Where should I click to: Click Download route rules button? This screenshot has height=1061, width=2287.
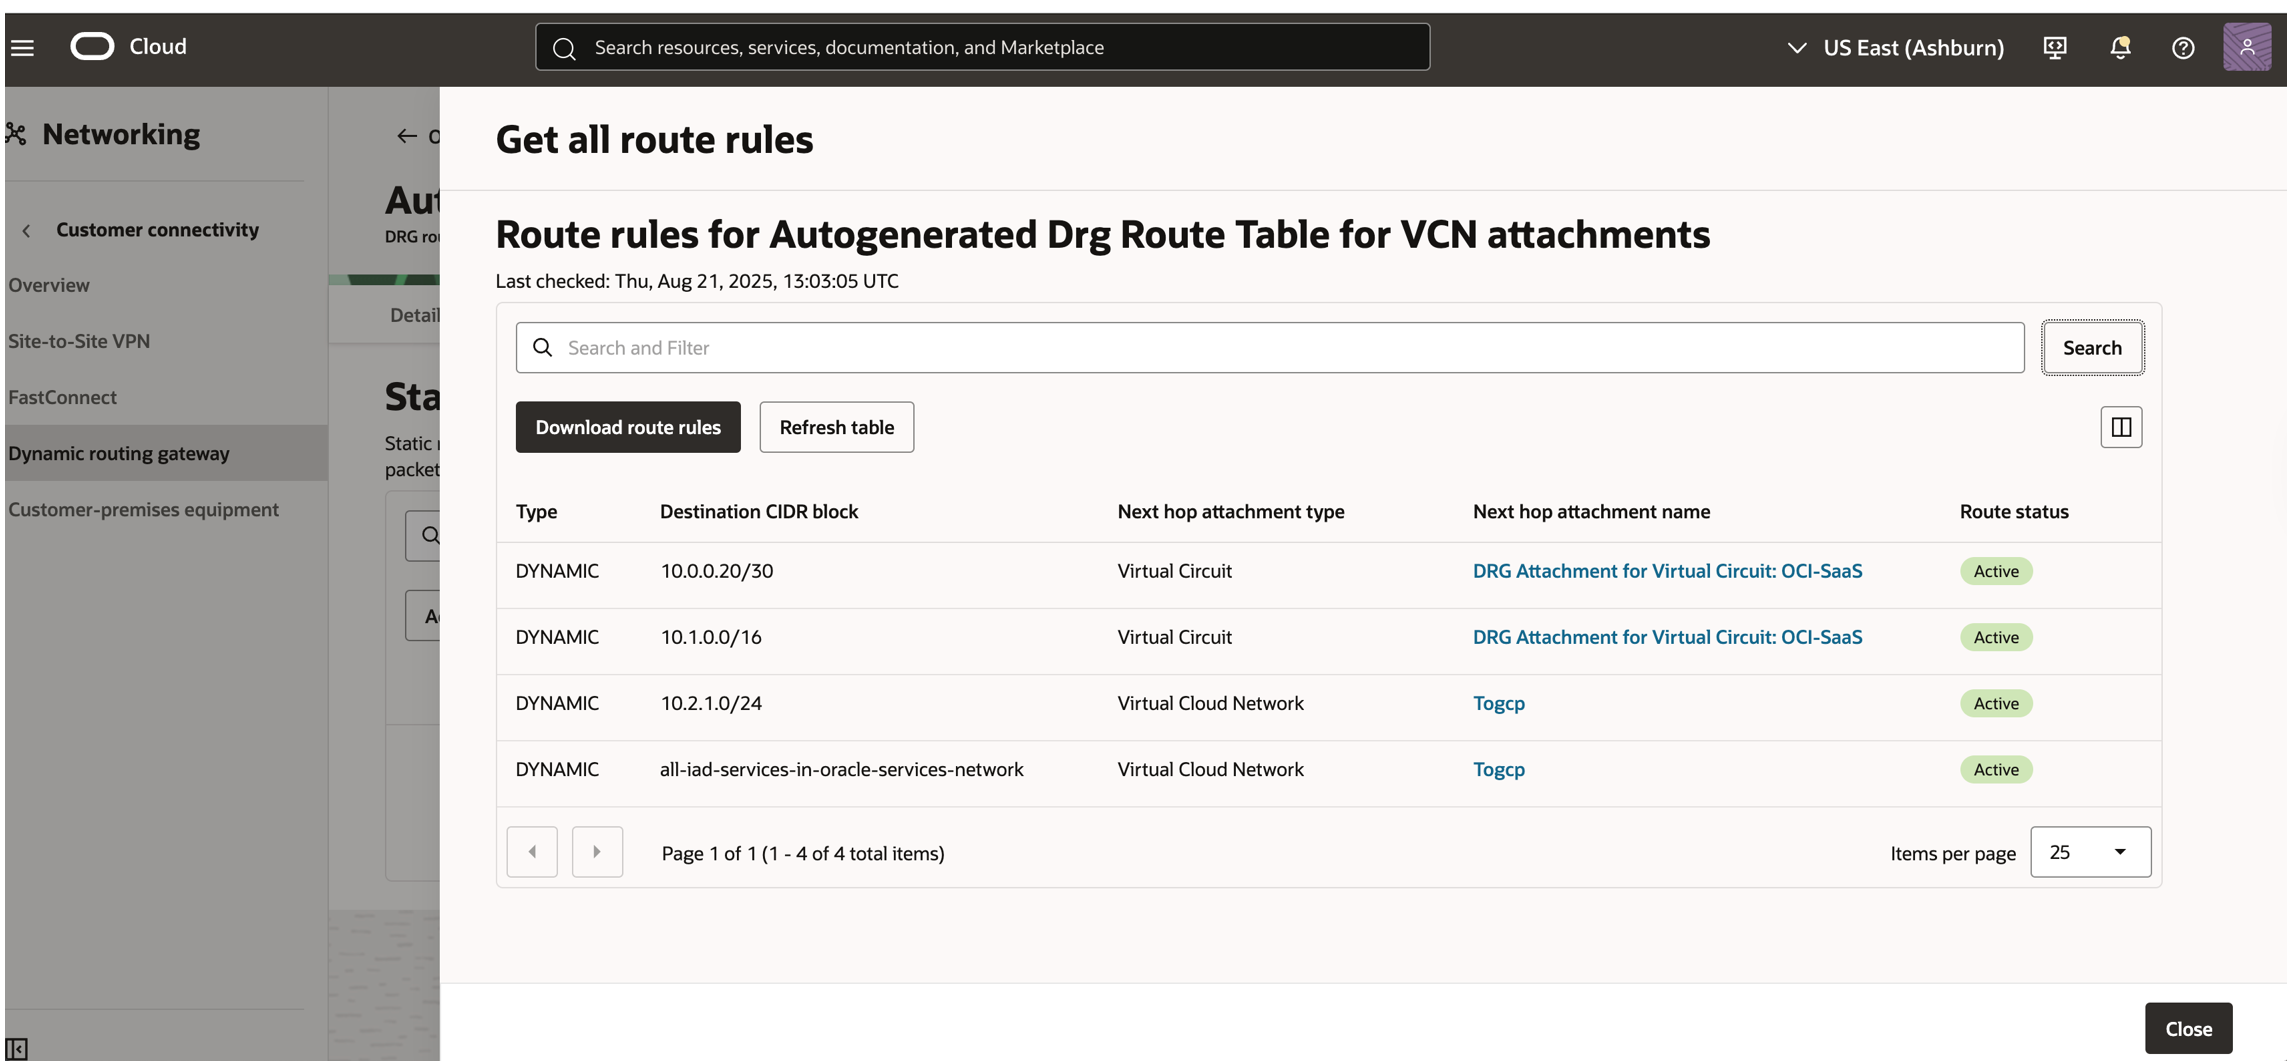click(628, 427)
